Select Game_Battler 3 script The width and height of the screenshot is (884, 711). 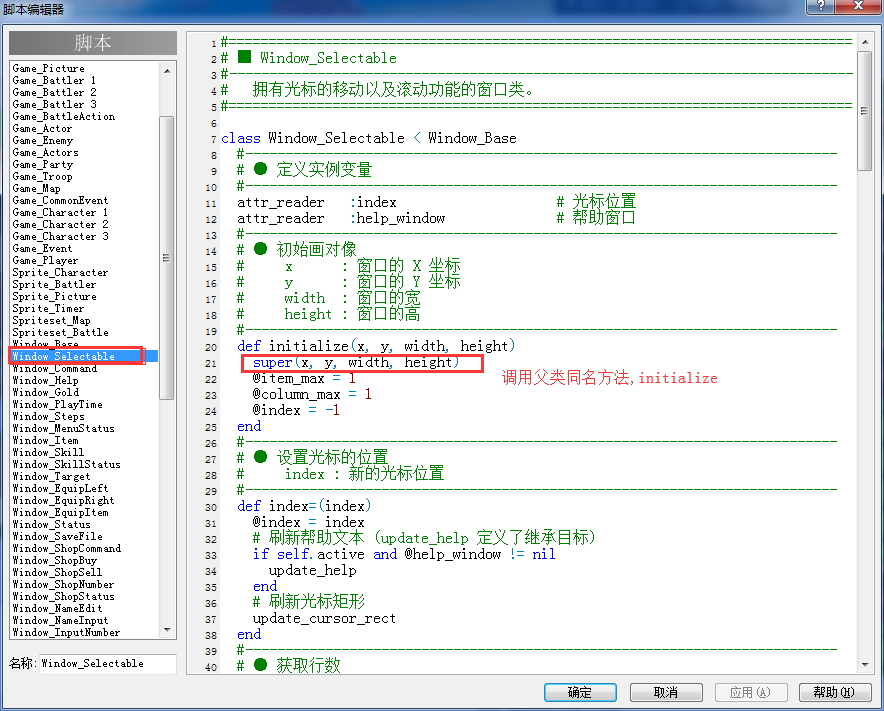[54, 104]
